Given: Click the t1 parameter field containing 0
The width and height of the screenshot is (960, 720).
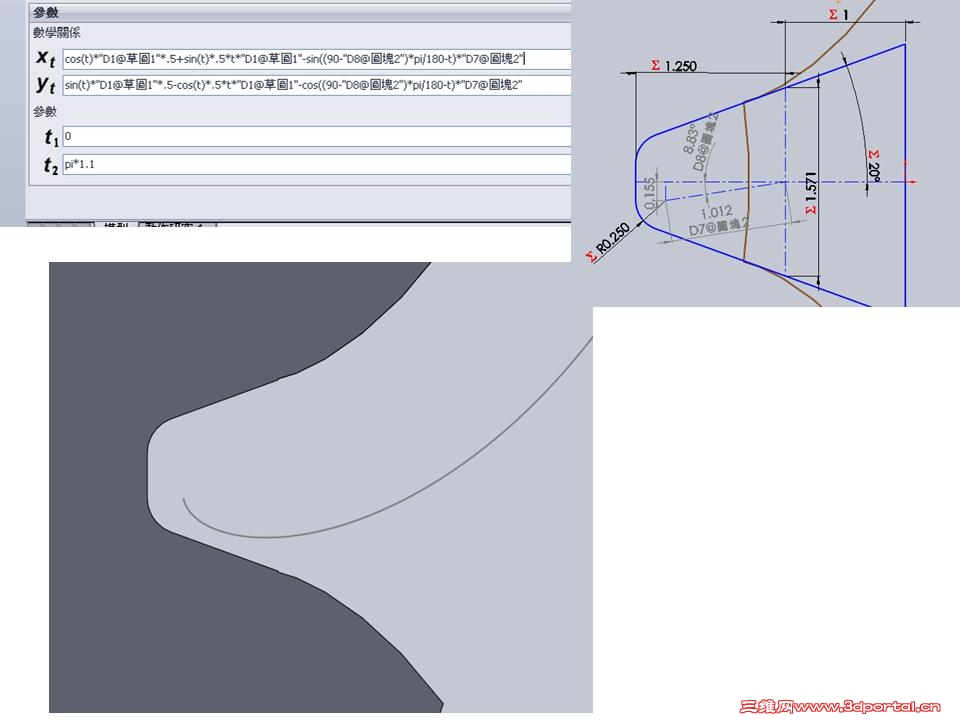Looking at the screenshot, I should [x=317, y=136].
